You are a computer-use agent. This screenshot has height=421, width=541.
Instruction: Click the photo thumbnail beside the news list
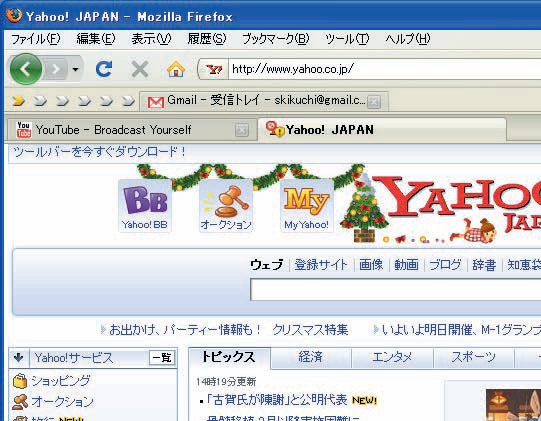(513, 405)
